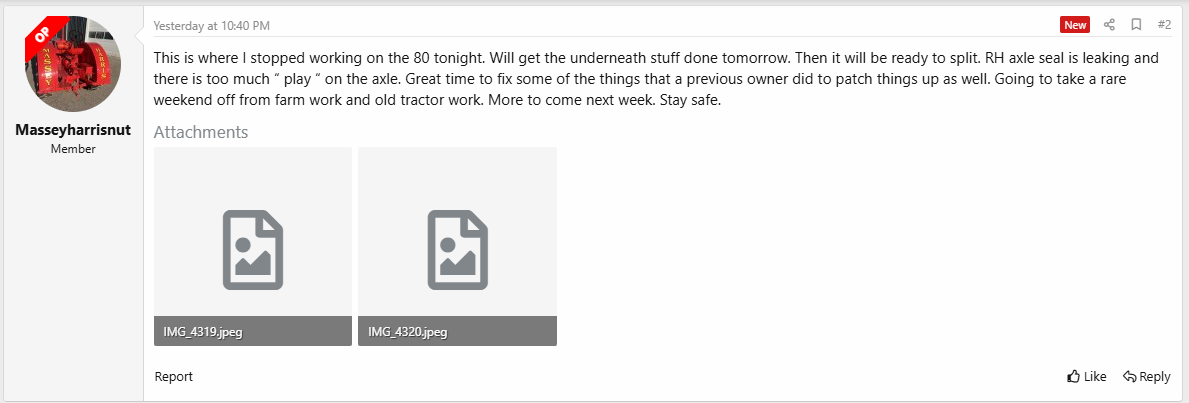This screenshot has width=1189, height=403.
Task: Click the thumbs-up icon beside Like
Action: (x=1073, y=376)
